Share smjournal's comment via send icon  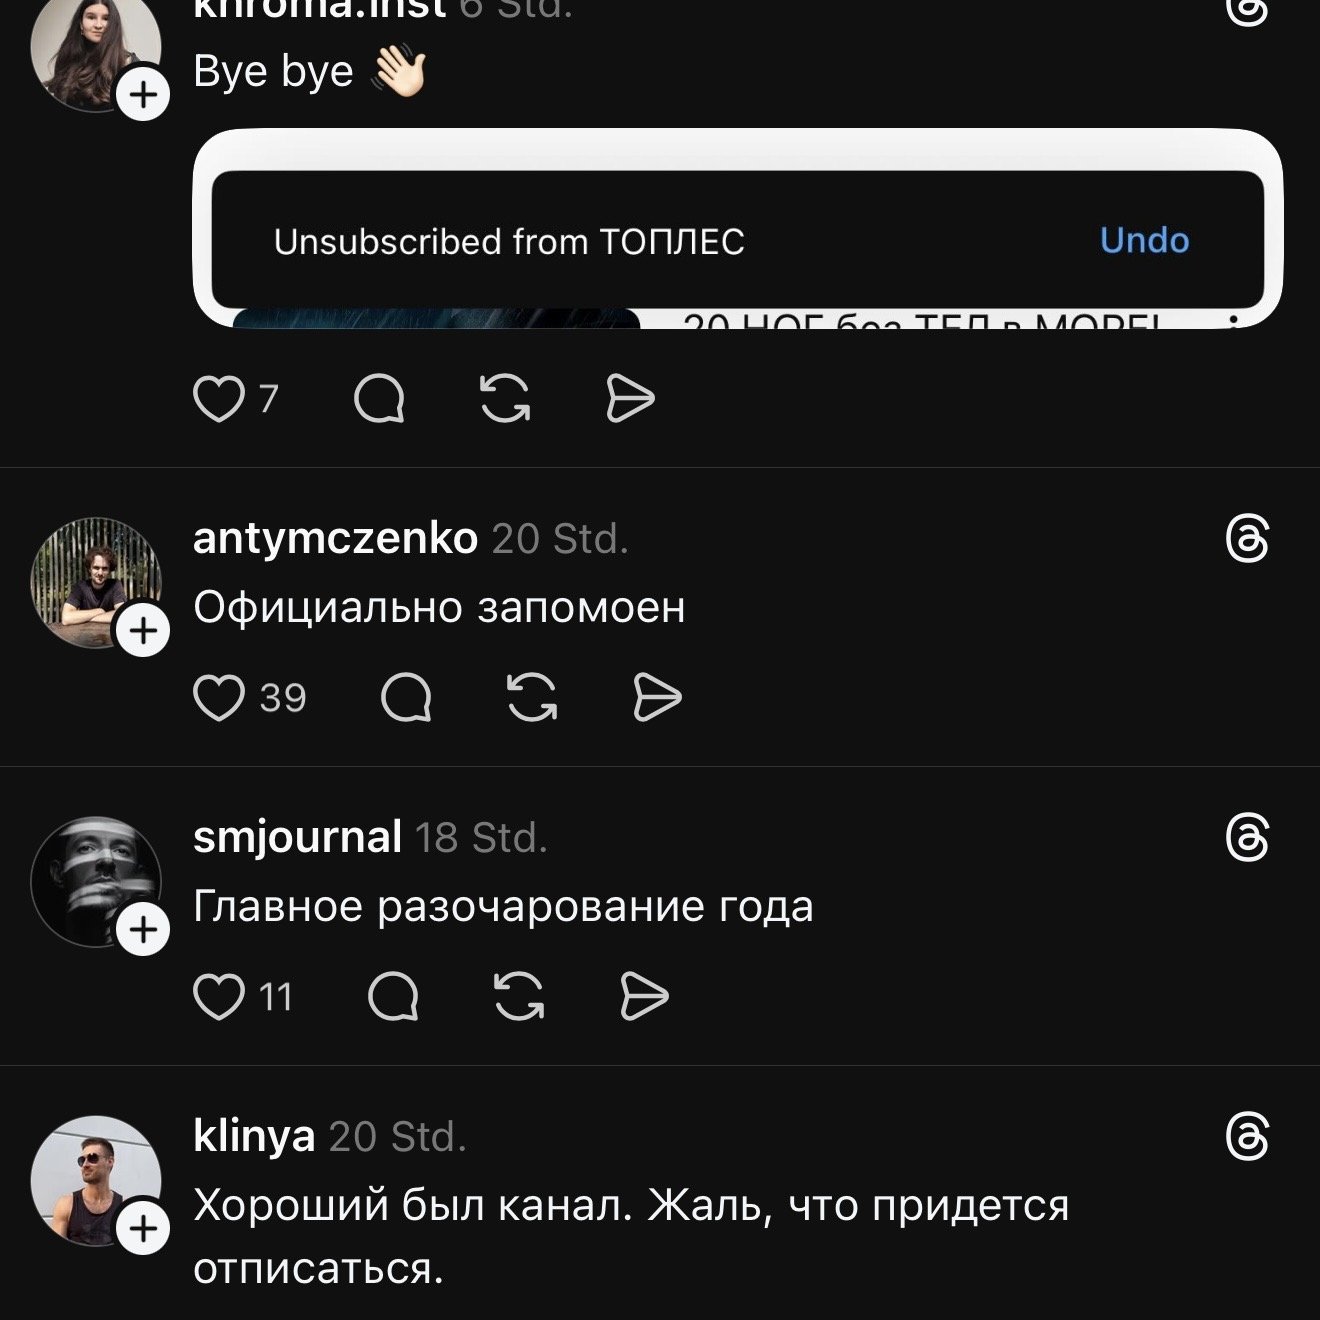(644, 997)
